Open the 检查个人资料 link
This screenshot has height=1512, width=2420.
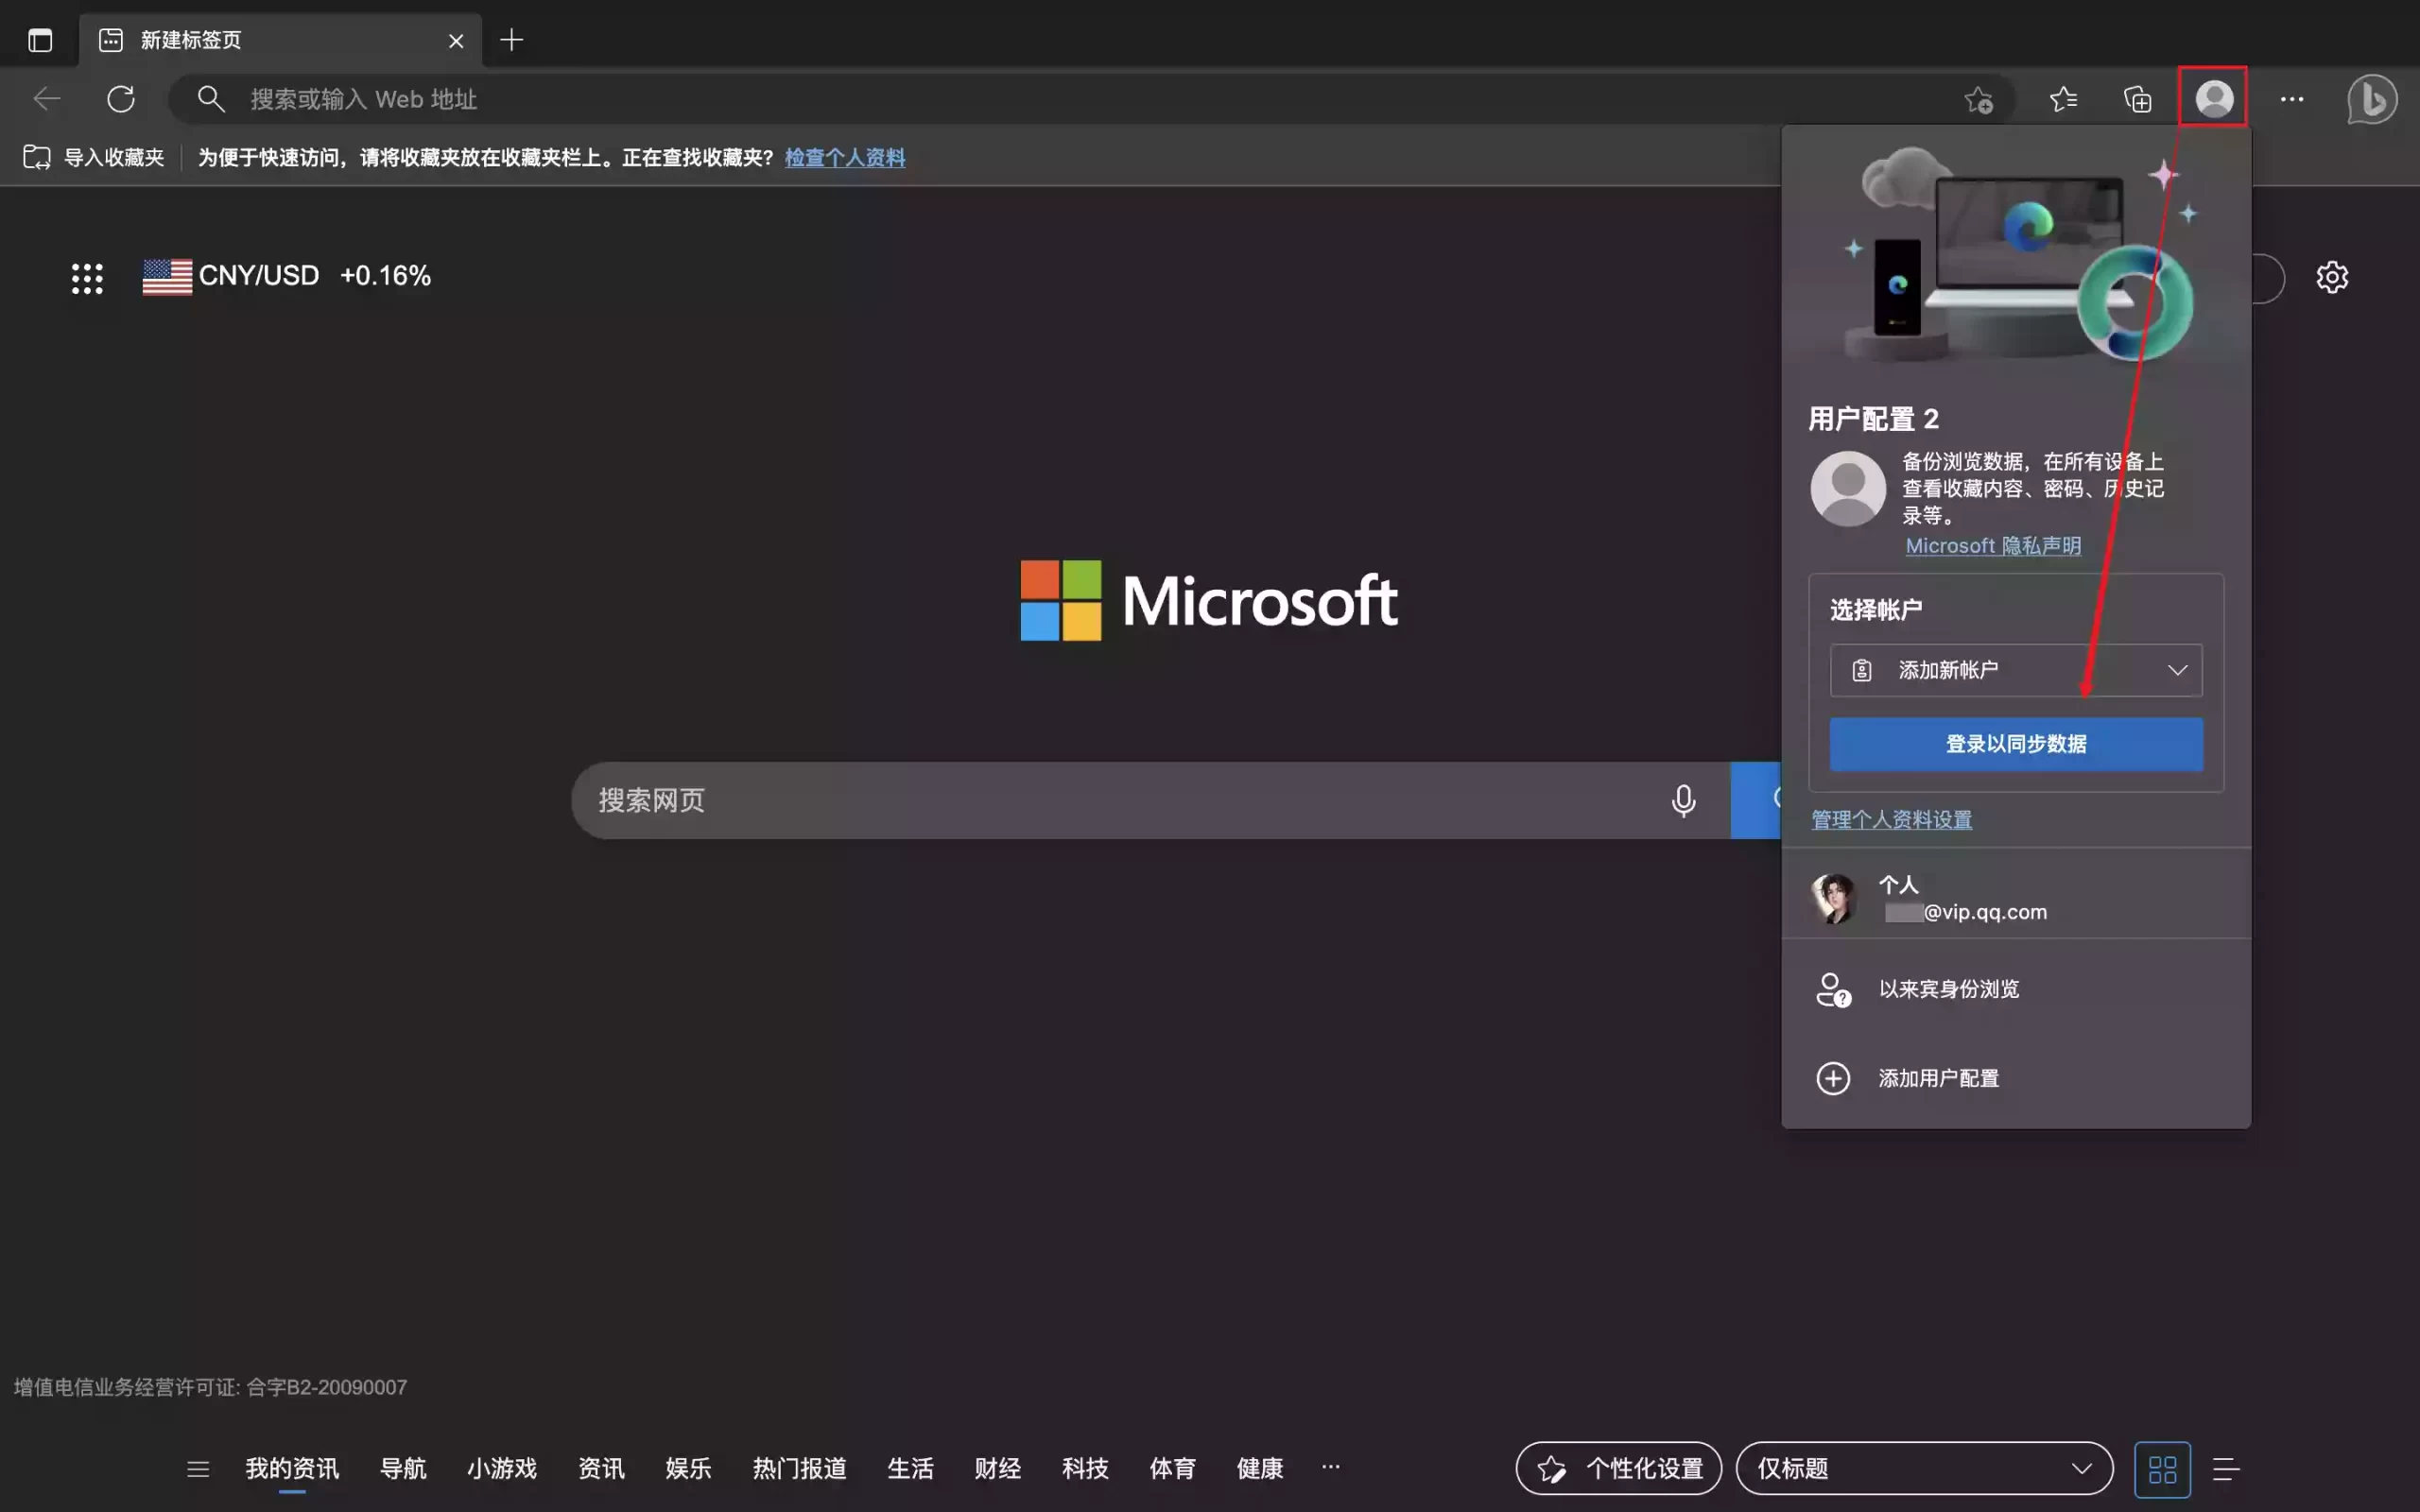[845, 157]
